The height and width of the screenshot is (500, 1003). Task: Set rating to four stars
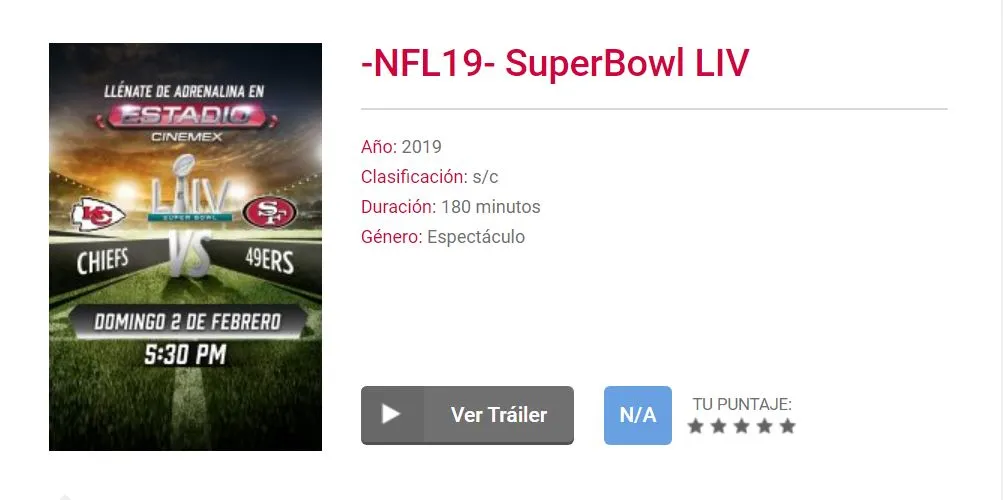(x=764, y=426)
